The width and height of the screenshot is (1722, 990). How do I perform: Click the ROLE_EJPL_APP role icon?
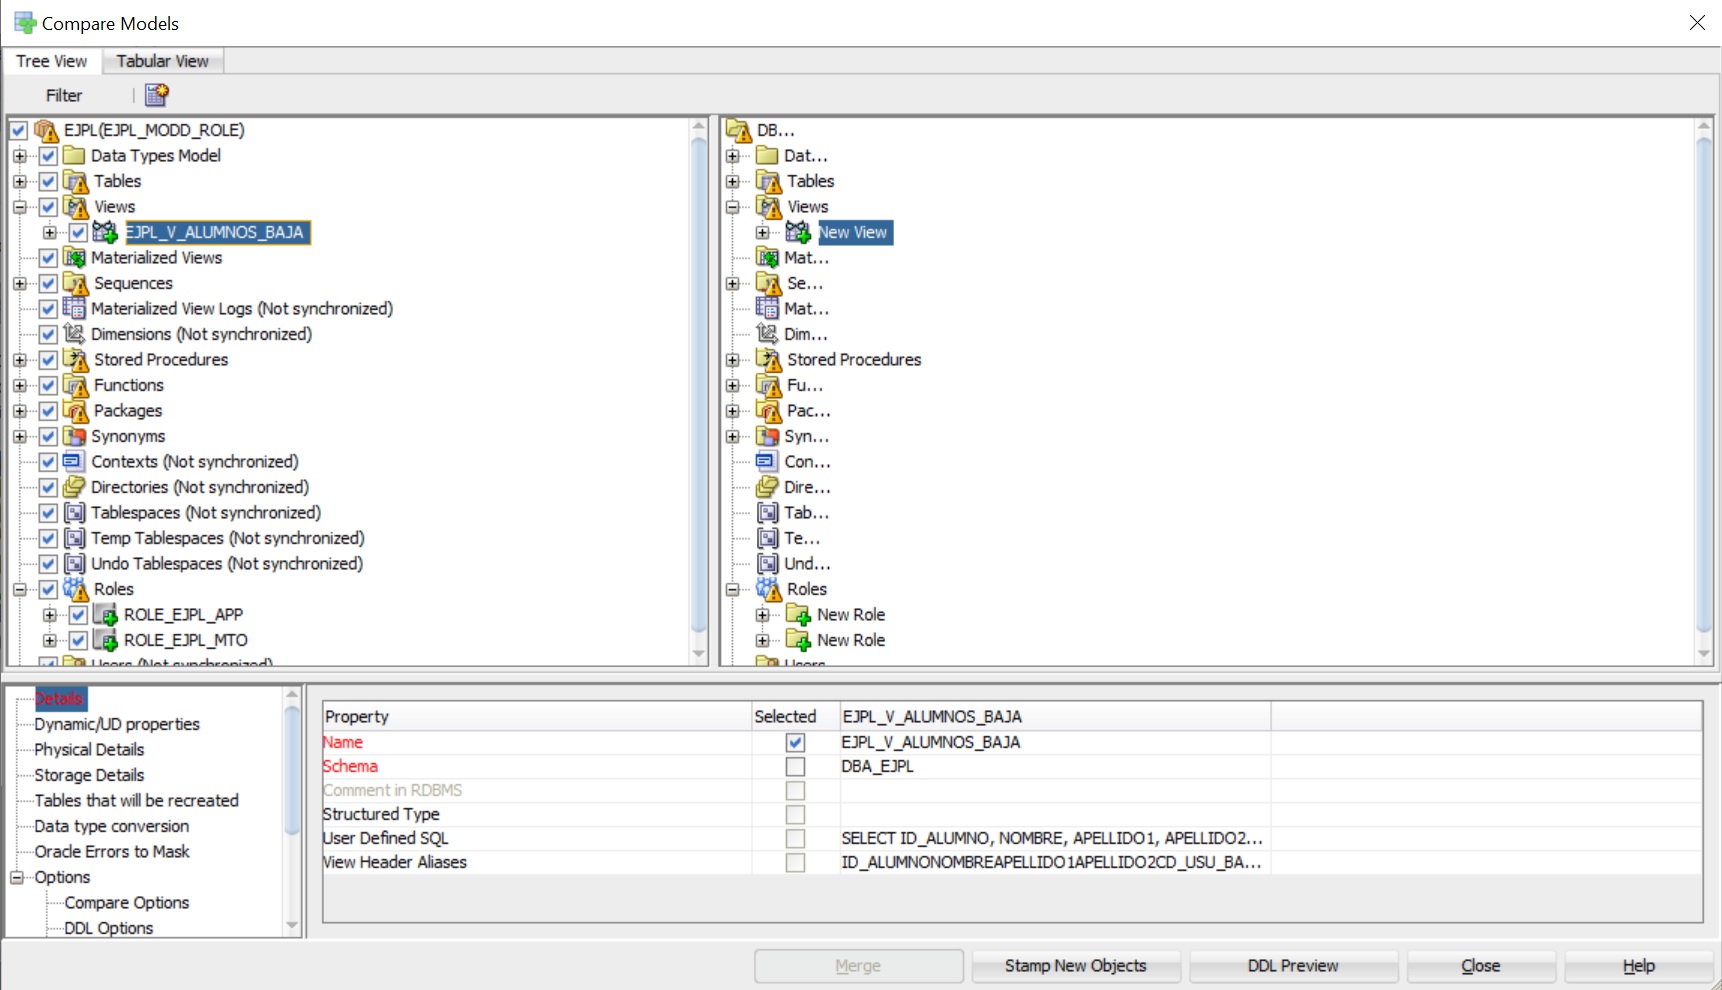coord(105,615)
